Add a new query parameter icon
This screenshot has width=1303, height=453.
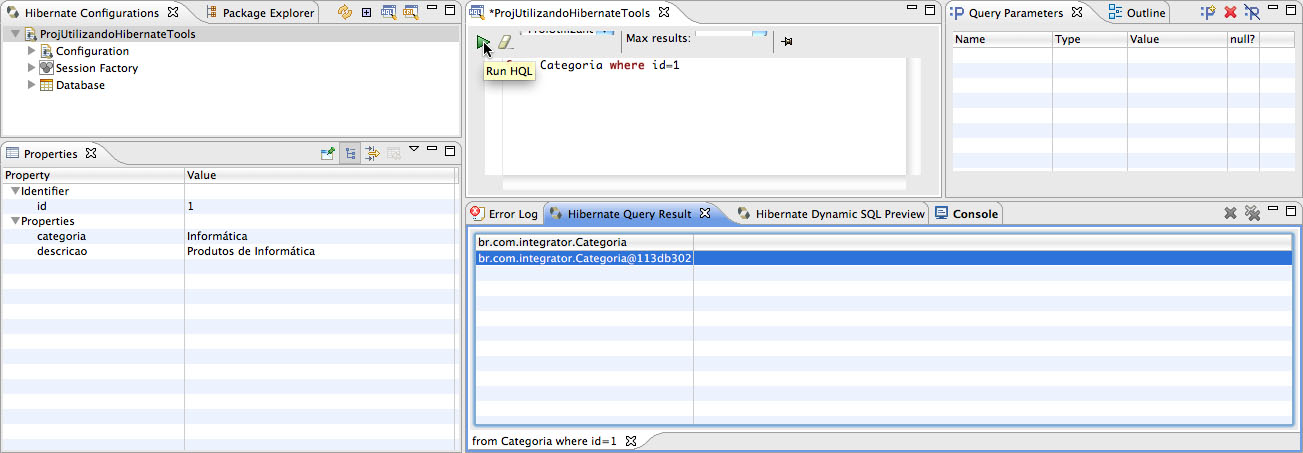coord(1208,13)
